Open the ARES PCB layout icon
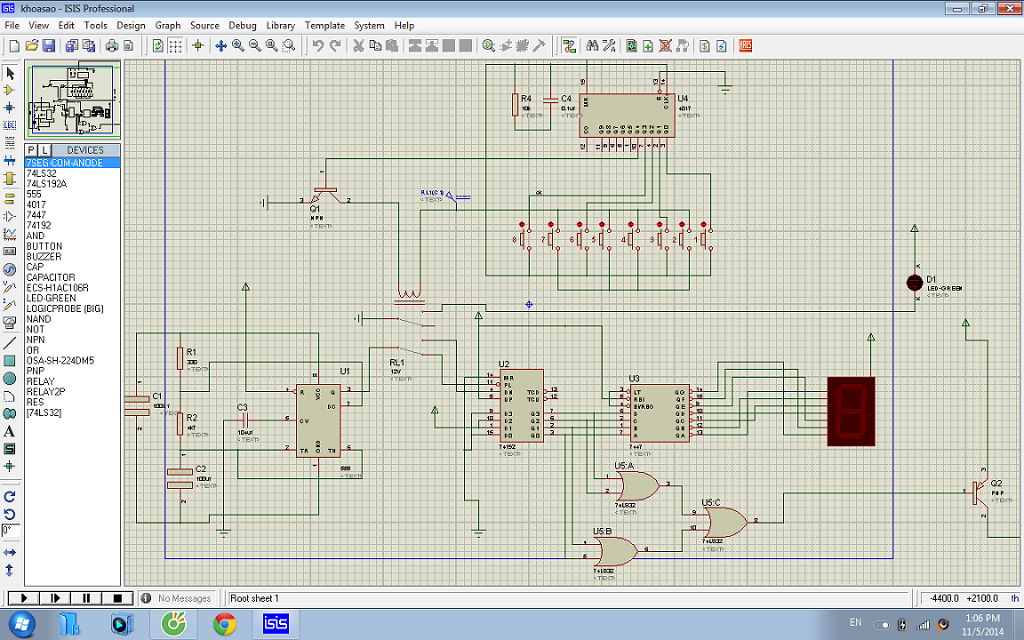 746,45
